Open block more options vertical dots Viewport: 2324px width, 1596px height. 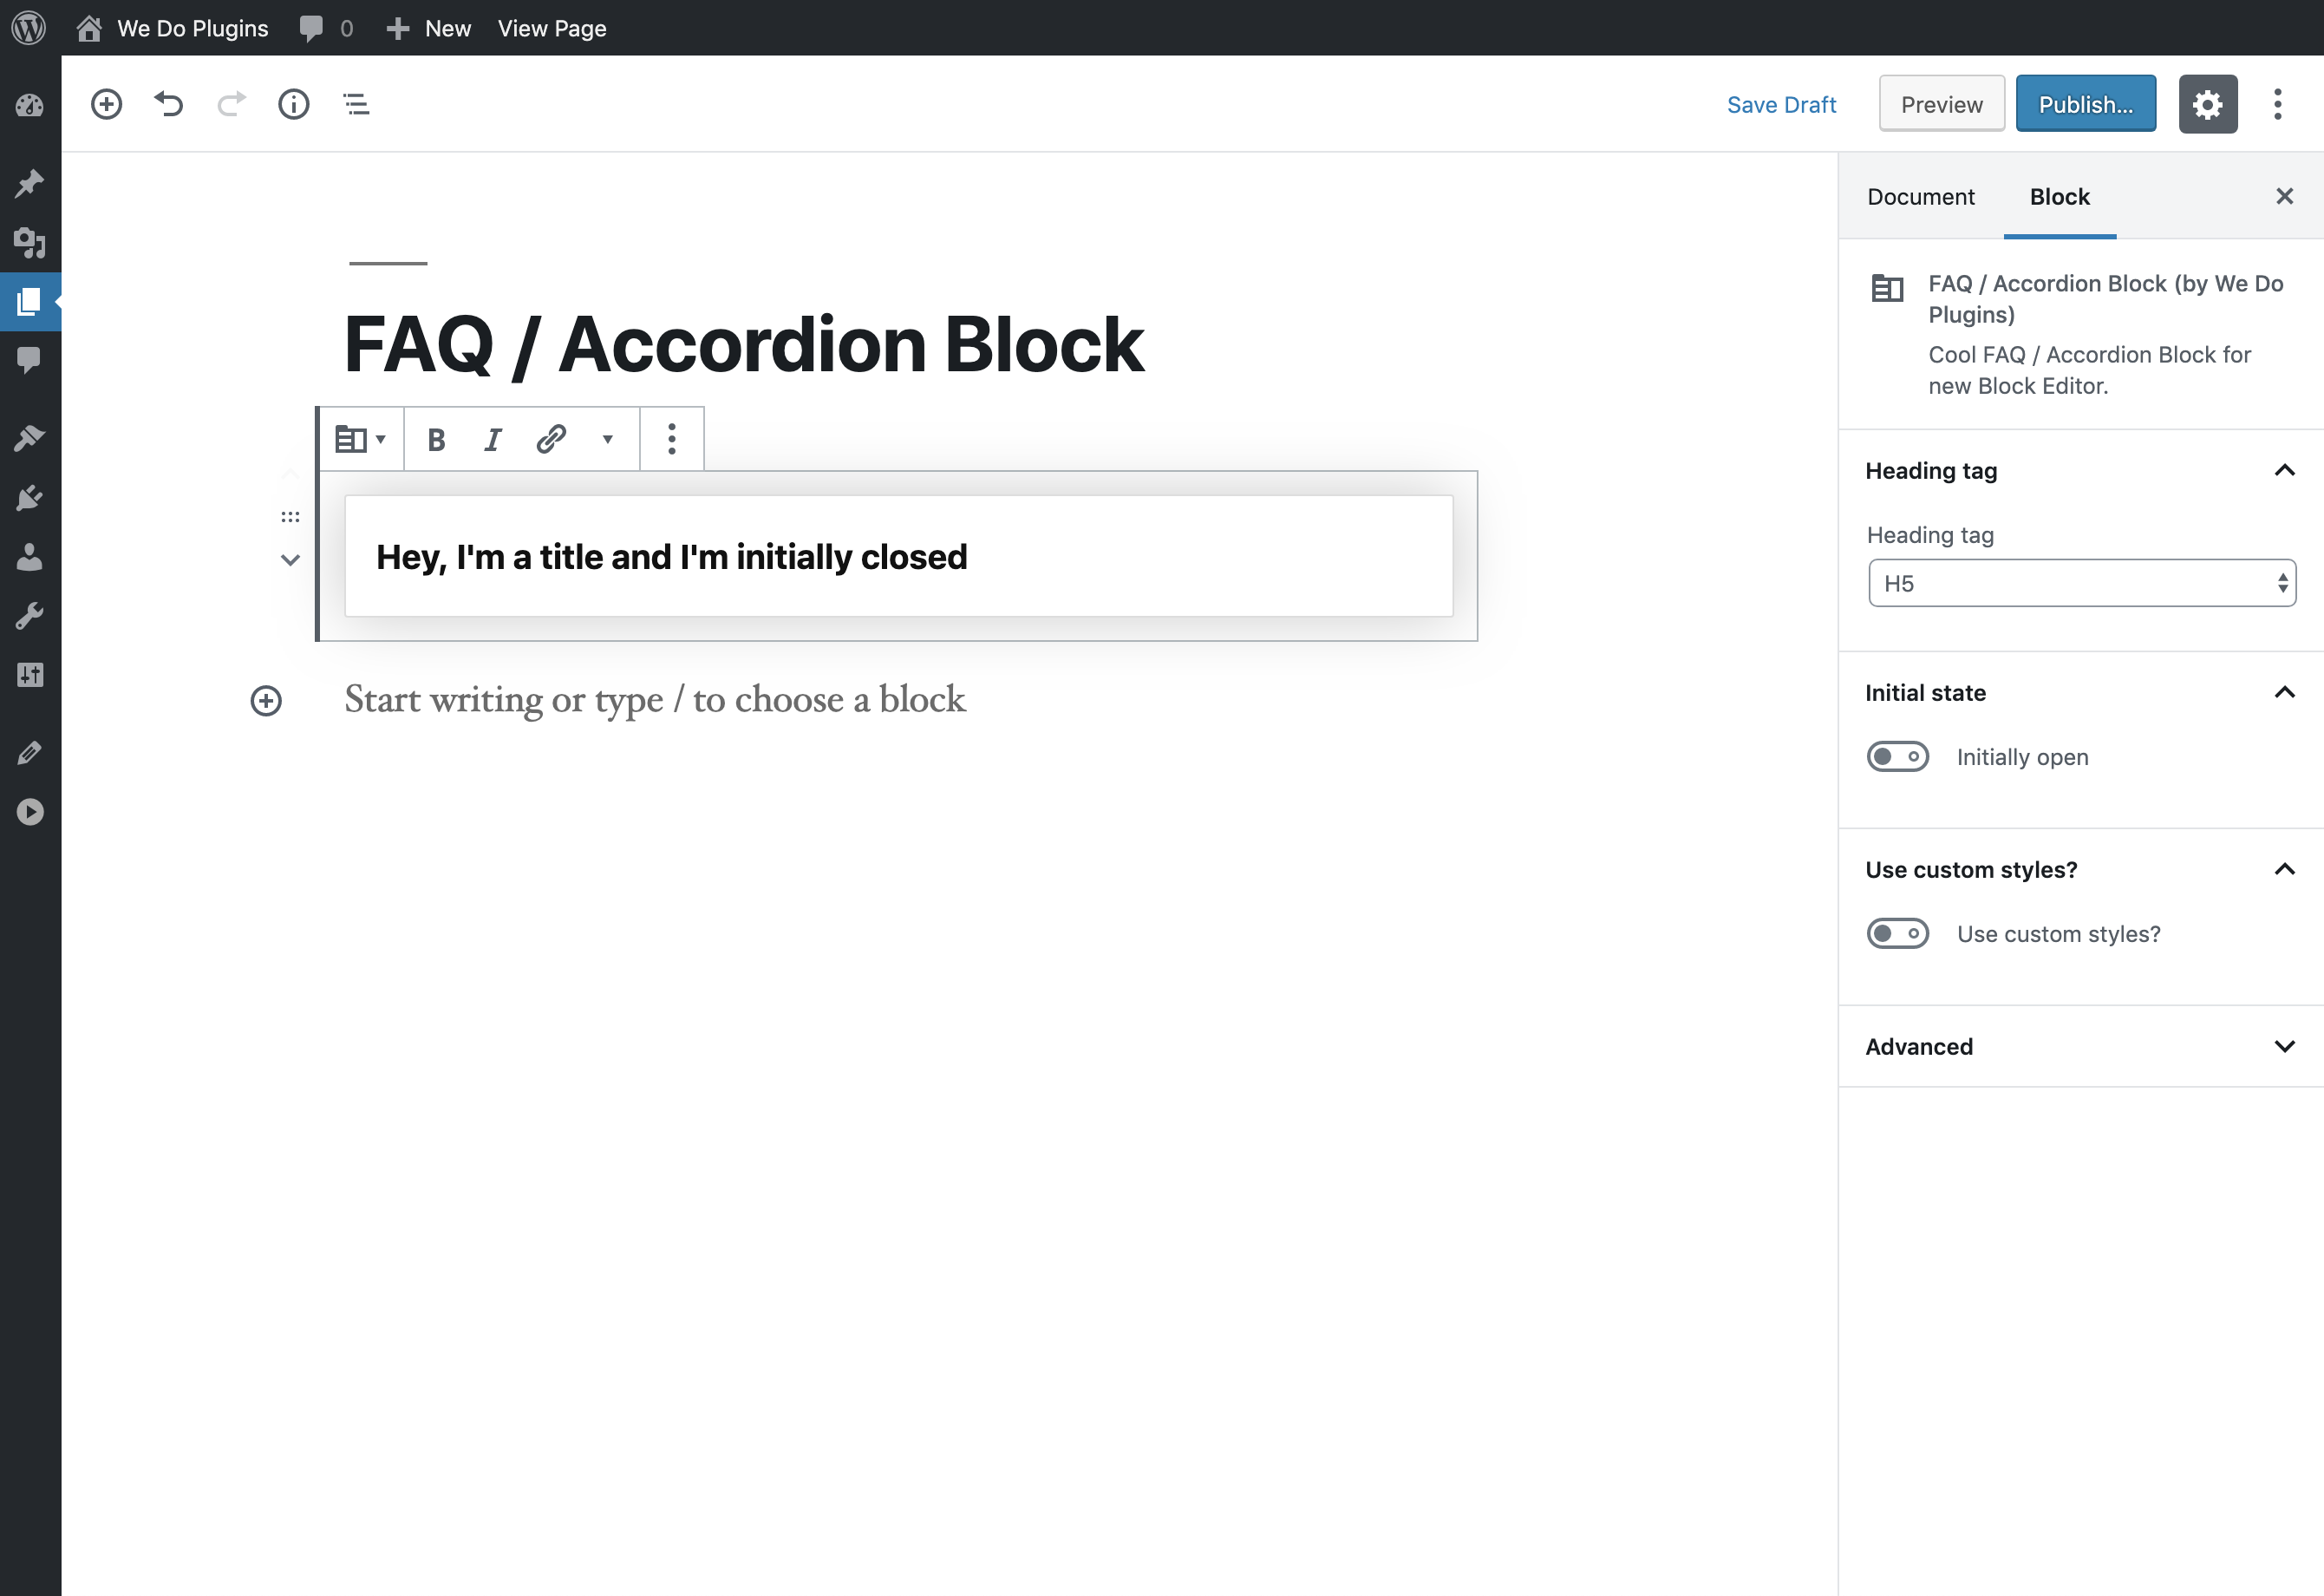click(x=672, y=439)
